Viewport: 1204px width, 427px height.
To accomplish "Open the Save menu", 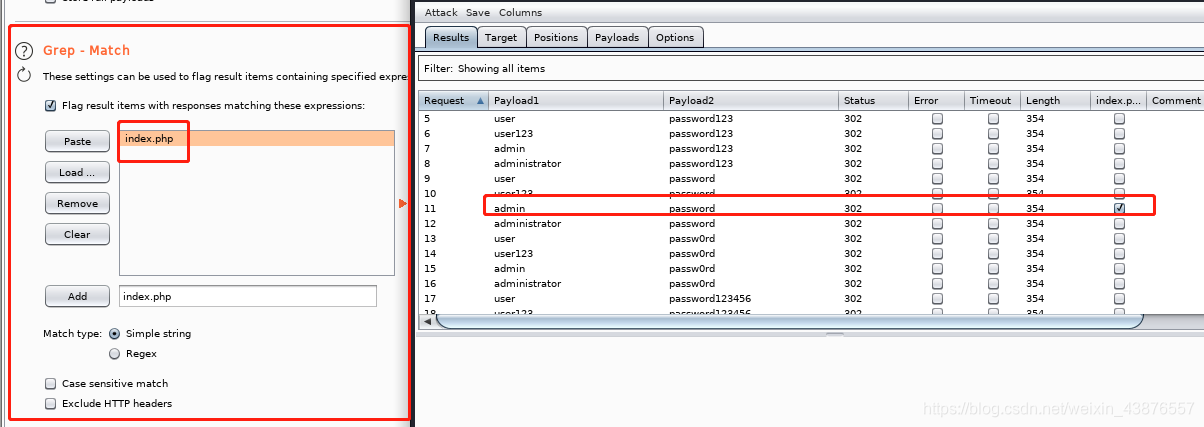I will point(478,12).
